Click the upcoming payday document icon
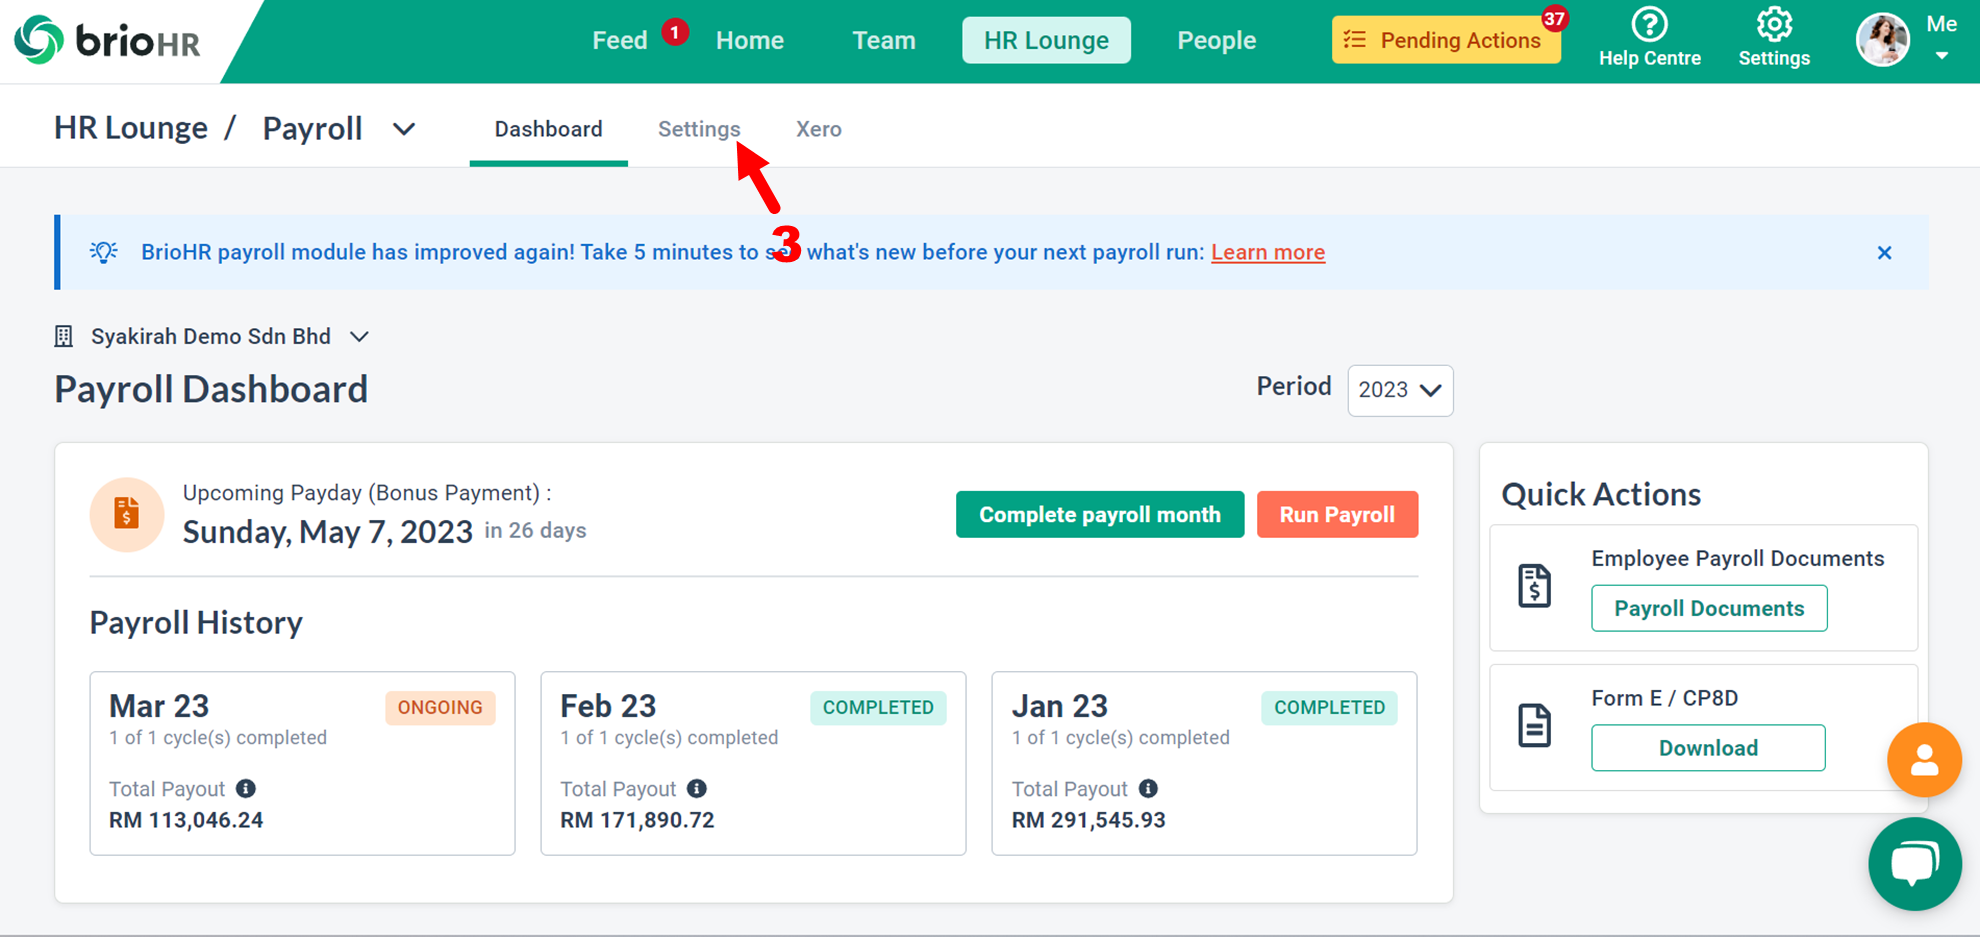 pyautogui.click(x=127, y=514)
